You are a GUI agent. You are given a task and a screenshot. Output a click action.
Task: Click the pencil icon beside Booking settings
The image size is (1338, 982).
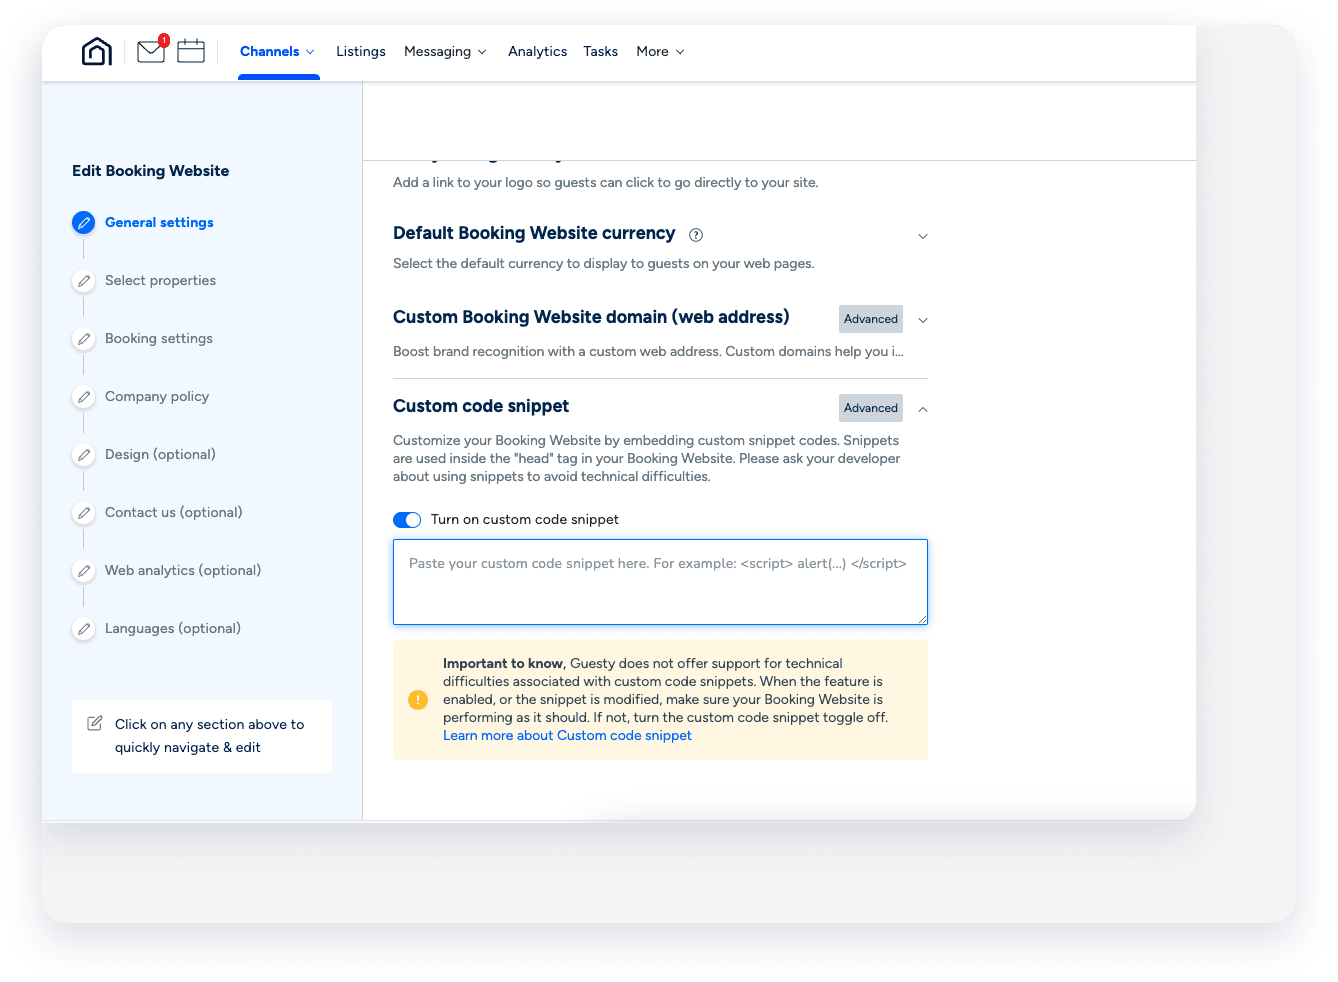point(84,339)
